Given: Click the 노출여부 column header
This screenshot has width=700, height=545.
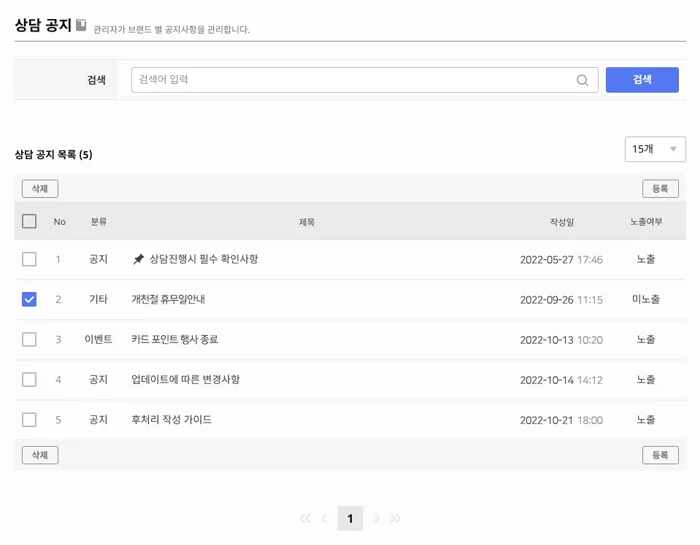Looking at the screenshot, I should 646,222.
